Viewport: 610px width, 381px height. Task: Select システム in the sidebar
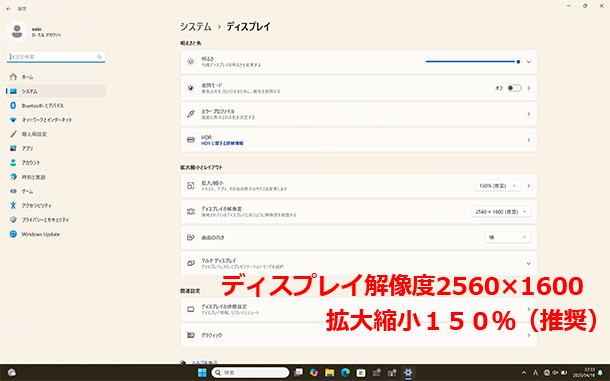click(56, 91)
